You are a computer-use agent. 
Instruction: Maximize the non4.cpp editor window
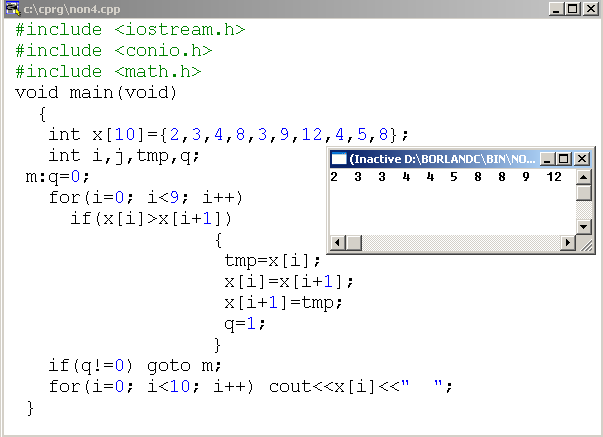click(x=573, y=8)
